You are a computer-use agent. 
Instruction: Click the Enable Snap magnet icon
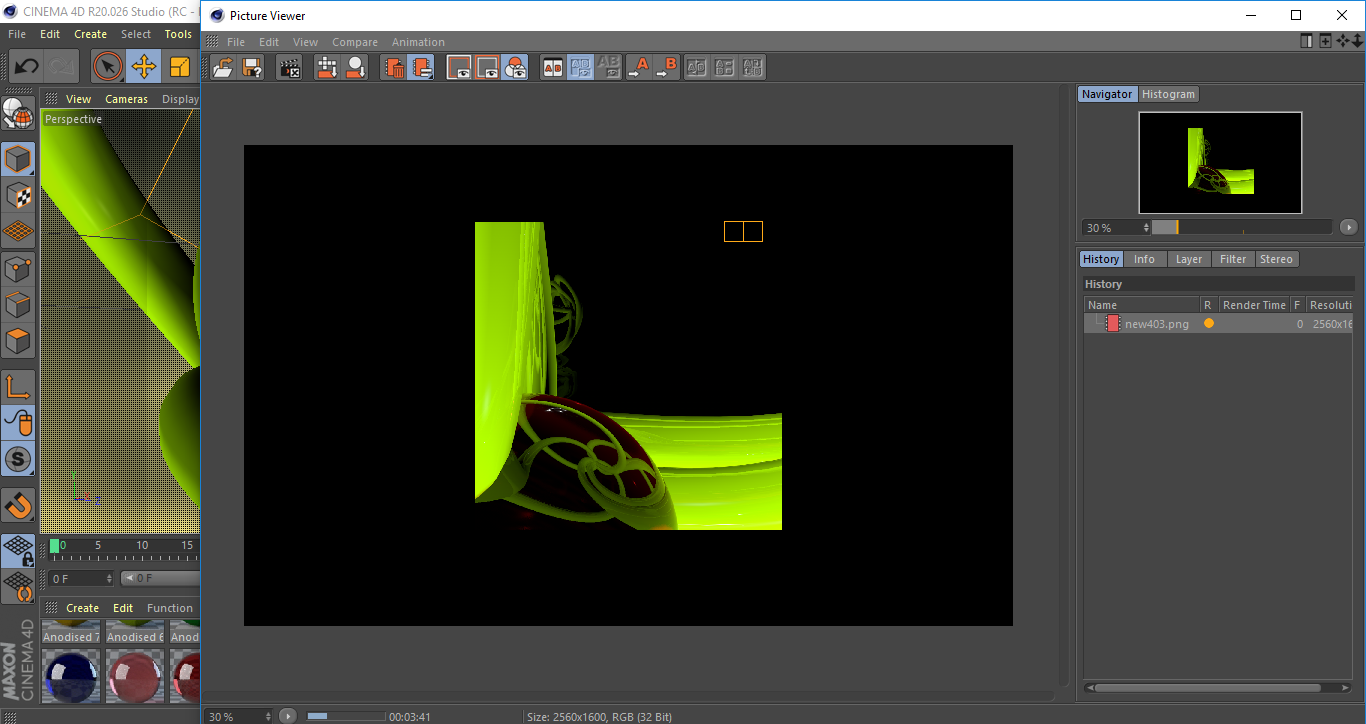(18, 504)
